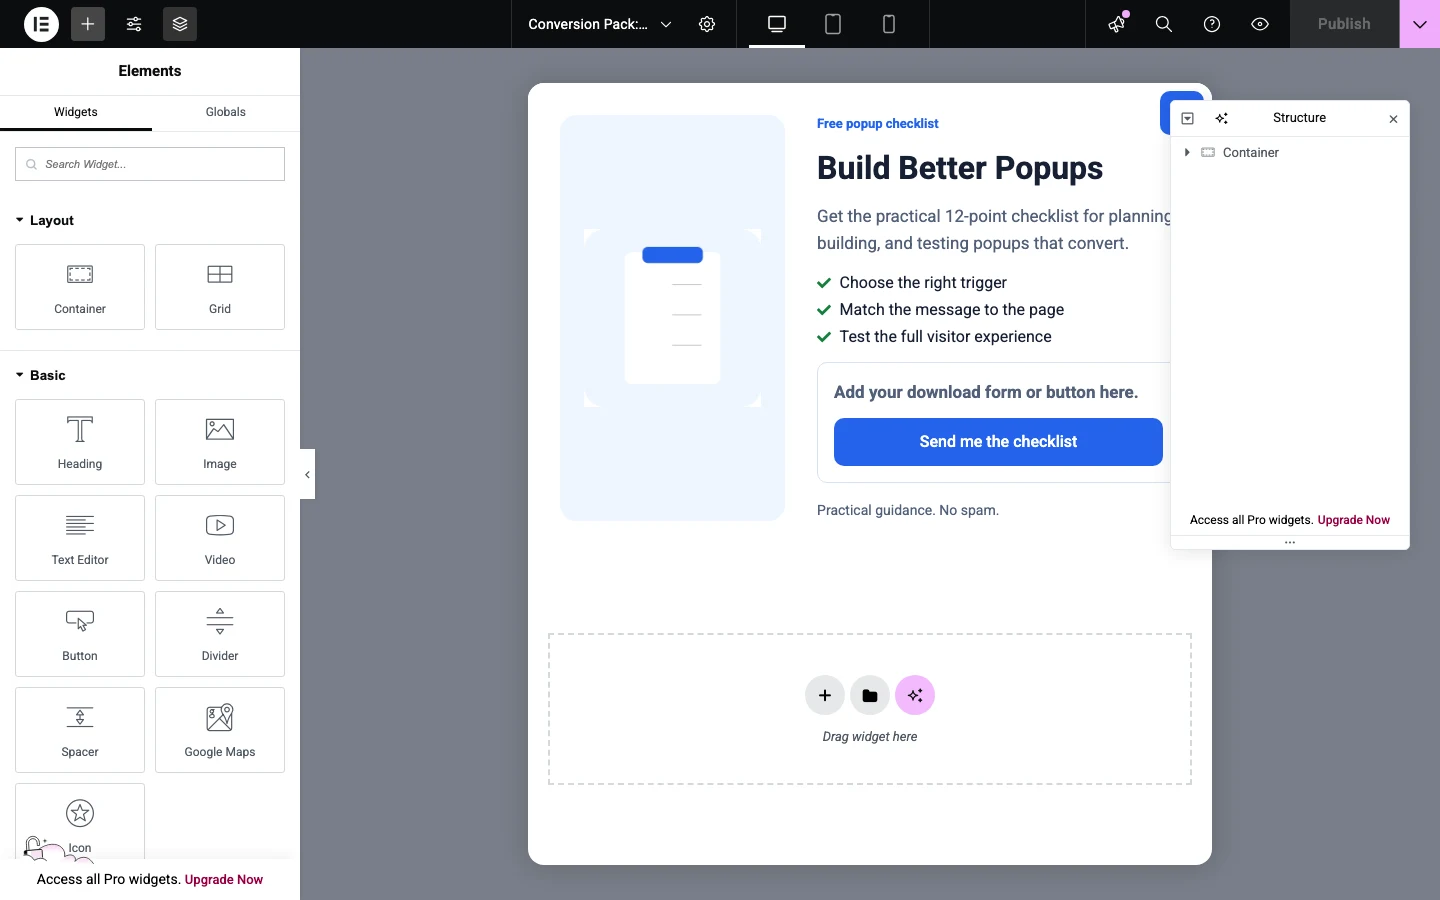The image size is (1440, 900).
Task: Select the checklist illustration image
Action: [x=673, y=318]
